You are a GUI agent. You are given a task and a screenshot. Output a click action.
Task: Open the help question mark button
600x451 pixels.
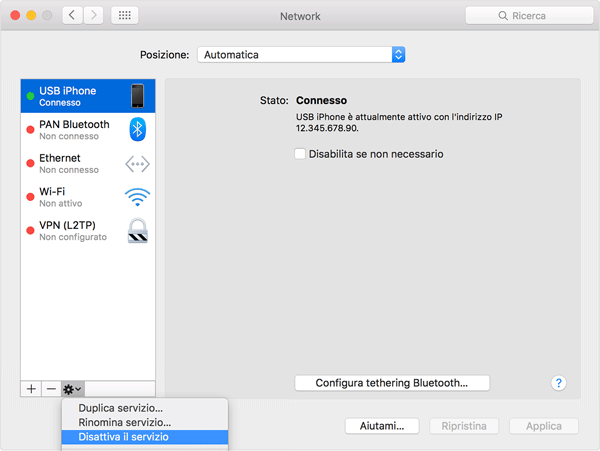(x=559, y=383)
